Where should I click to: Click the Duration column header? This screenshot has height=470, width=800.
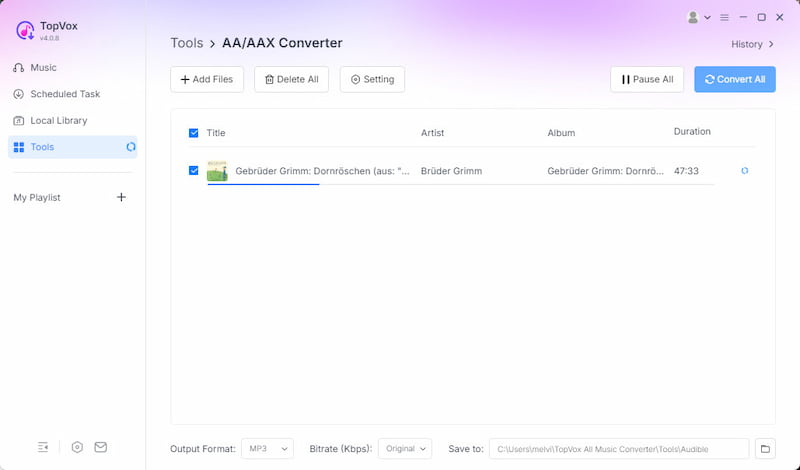[692, 132]
